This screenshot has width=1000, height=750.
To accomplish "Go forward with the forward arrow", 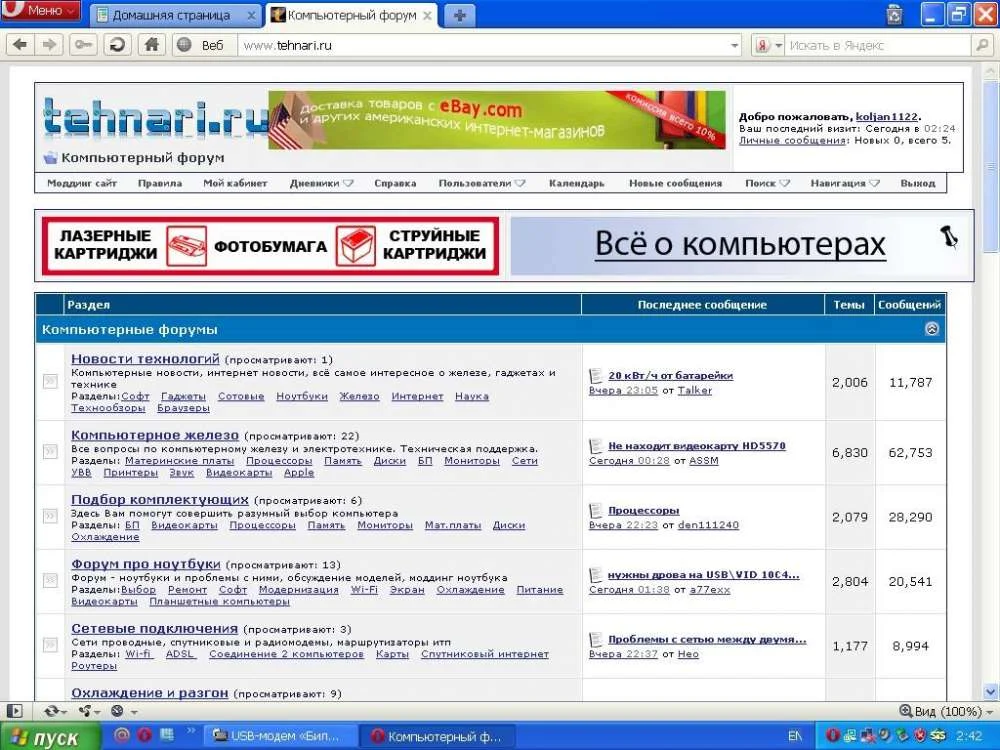I will (x=49, y=45).
